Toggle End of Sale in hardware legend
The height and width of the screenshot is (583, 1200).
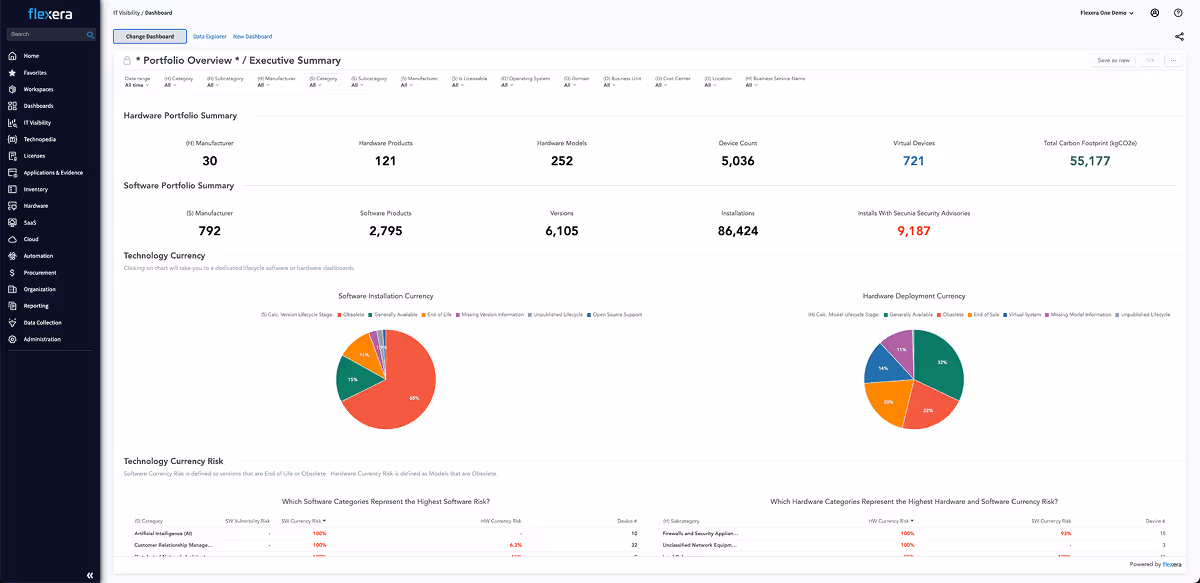pyautogui.click(x=982, y=314)
